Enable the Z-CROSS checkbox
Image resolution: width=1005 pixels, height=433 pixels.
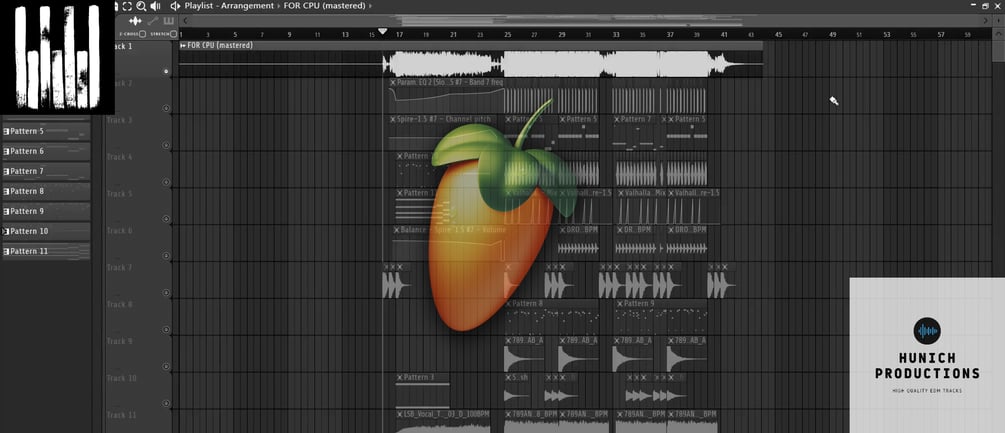click(142, 34)
